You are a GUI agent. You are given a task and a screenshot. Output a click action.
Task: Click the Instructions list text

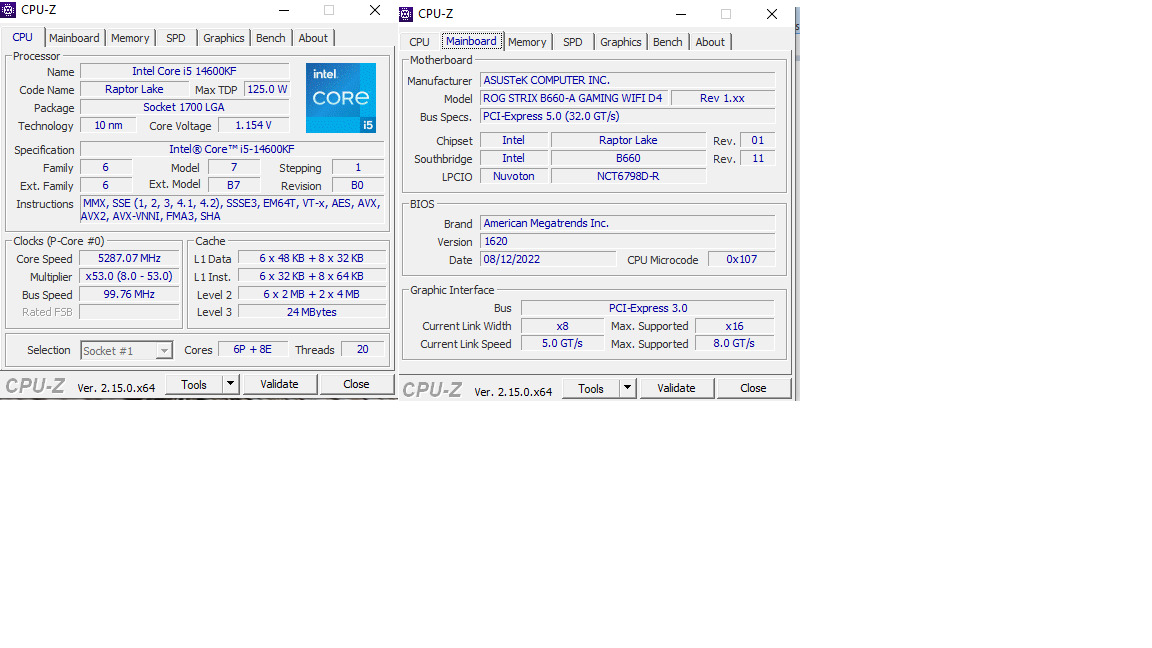click(x=231, y=210)
